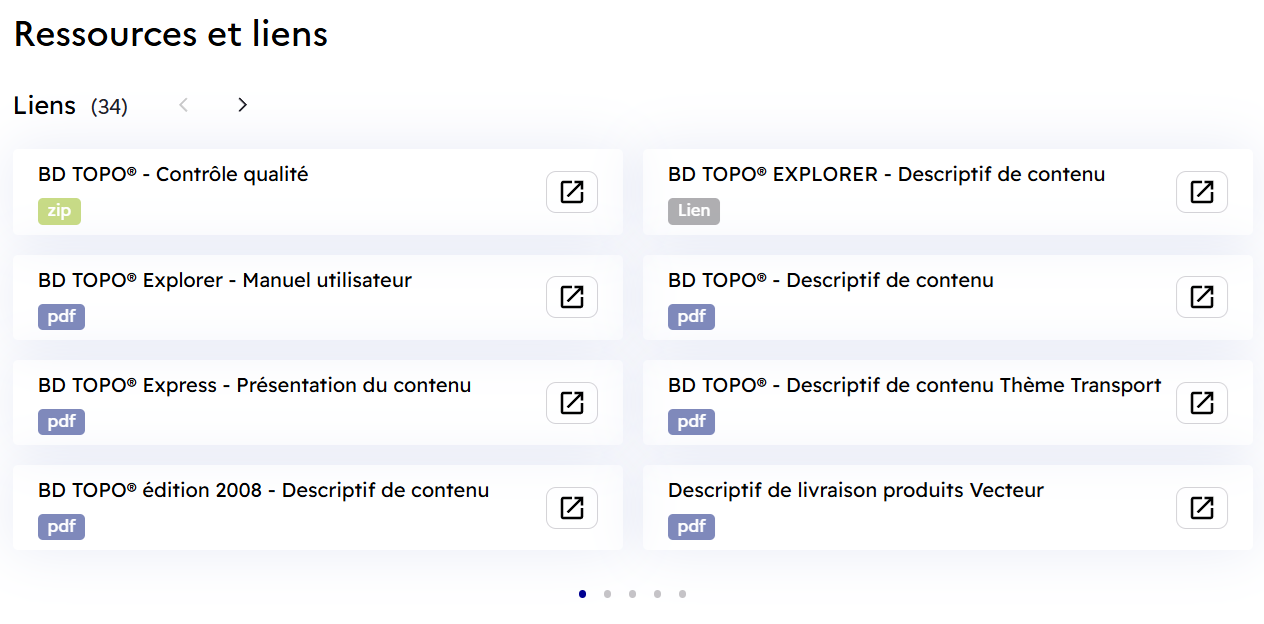Open BD TOPO® - Descriptif de contenu via its icon
The height and width of the screenshot is (624, 1264).
pos(1201,297)
